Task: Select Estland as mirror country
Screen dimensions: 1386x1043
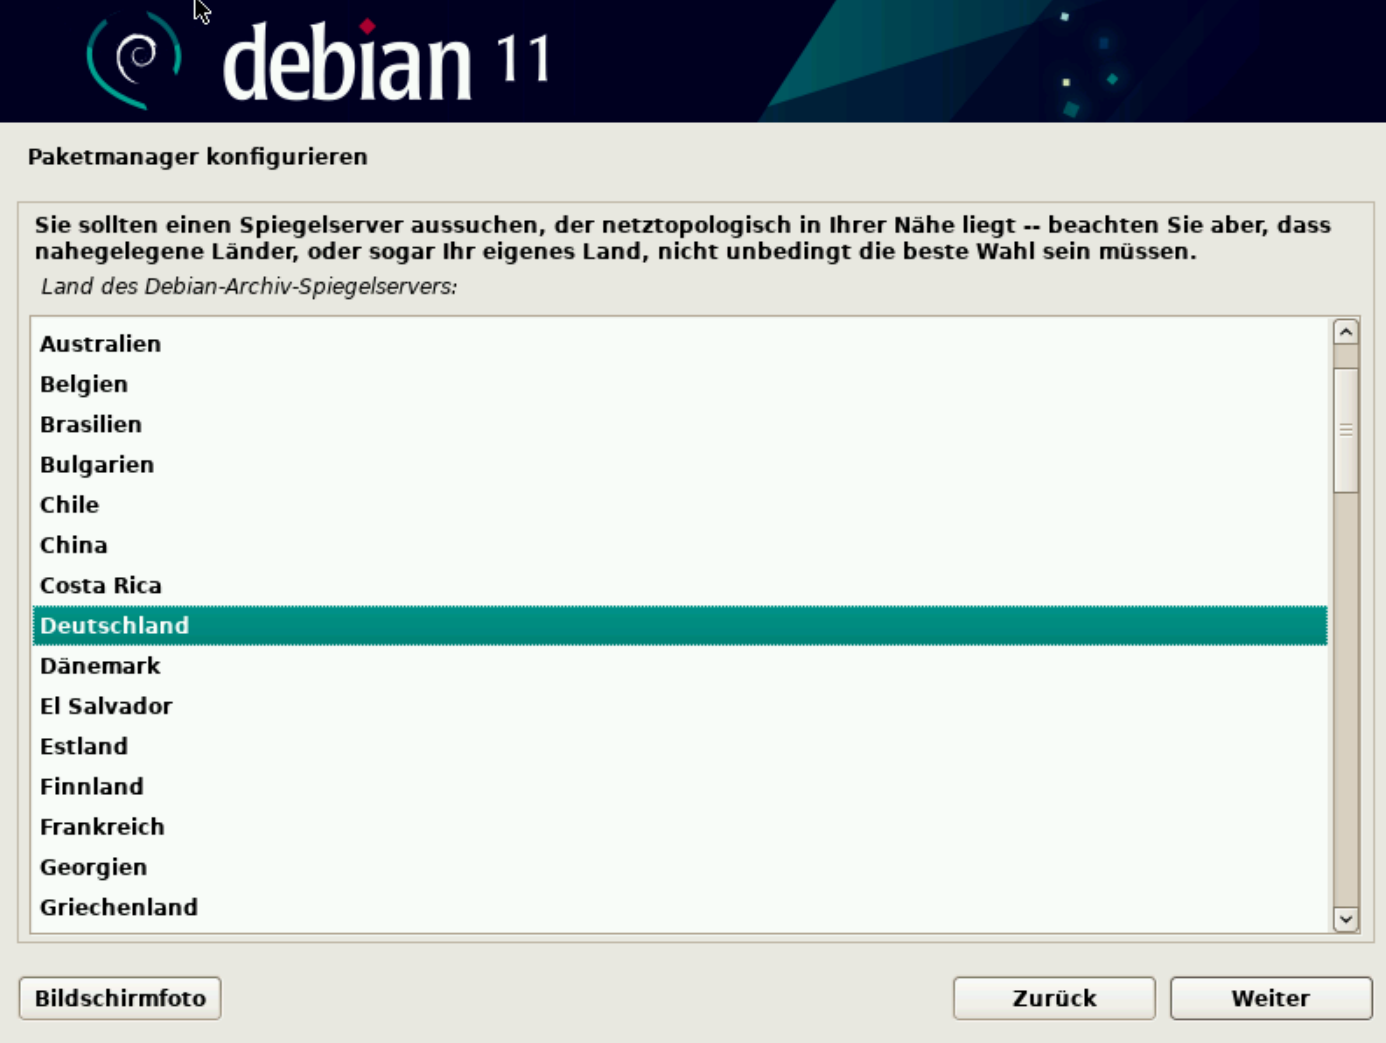Action: tap(680, 746)
